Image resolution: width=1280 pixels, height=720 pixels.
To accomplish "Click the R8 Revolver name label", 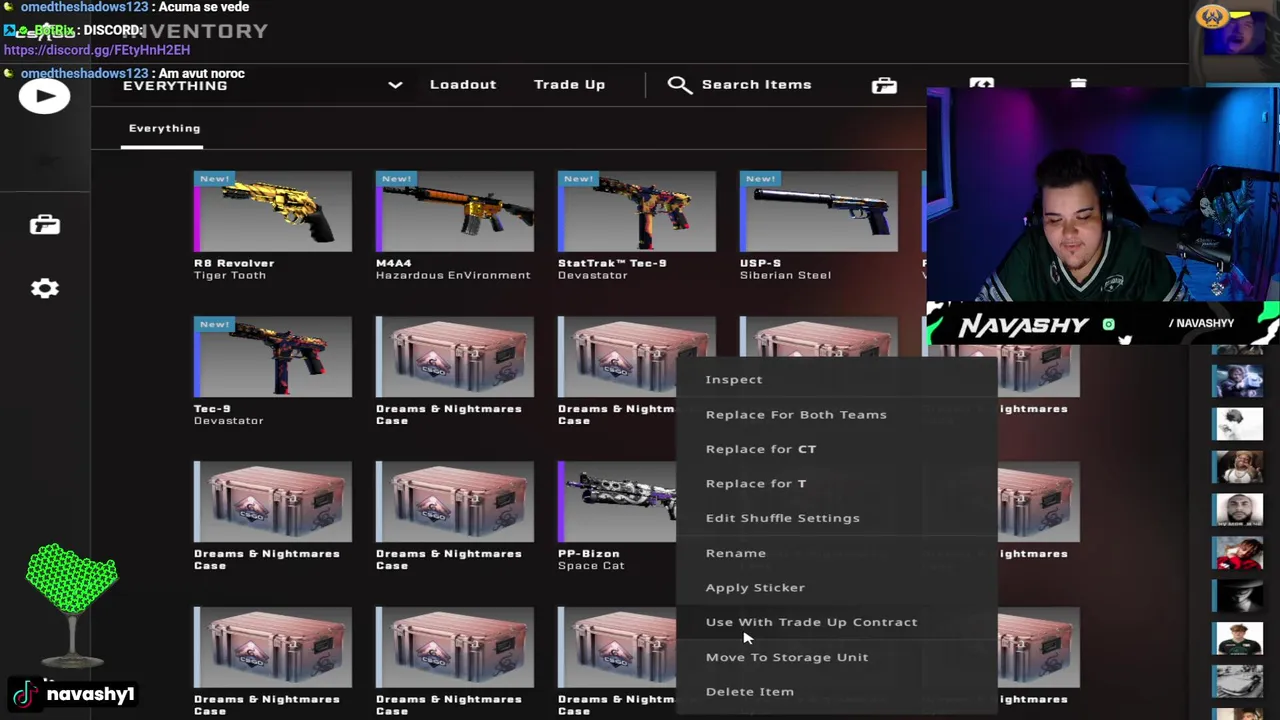I will [234, 263].
